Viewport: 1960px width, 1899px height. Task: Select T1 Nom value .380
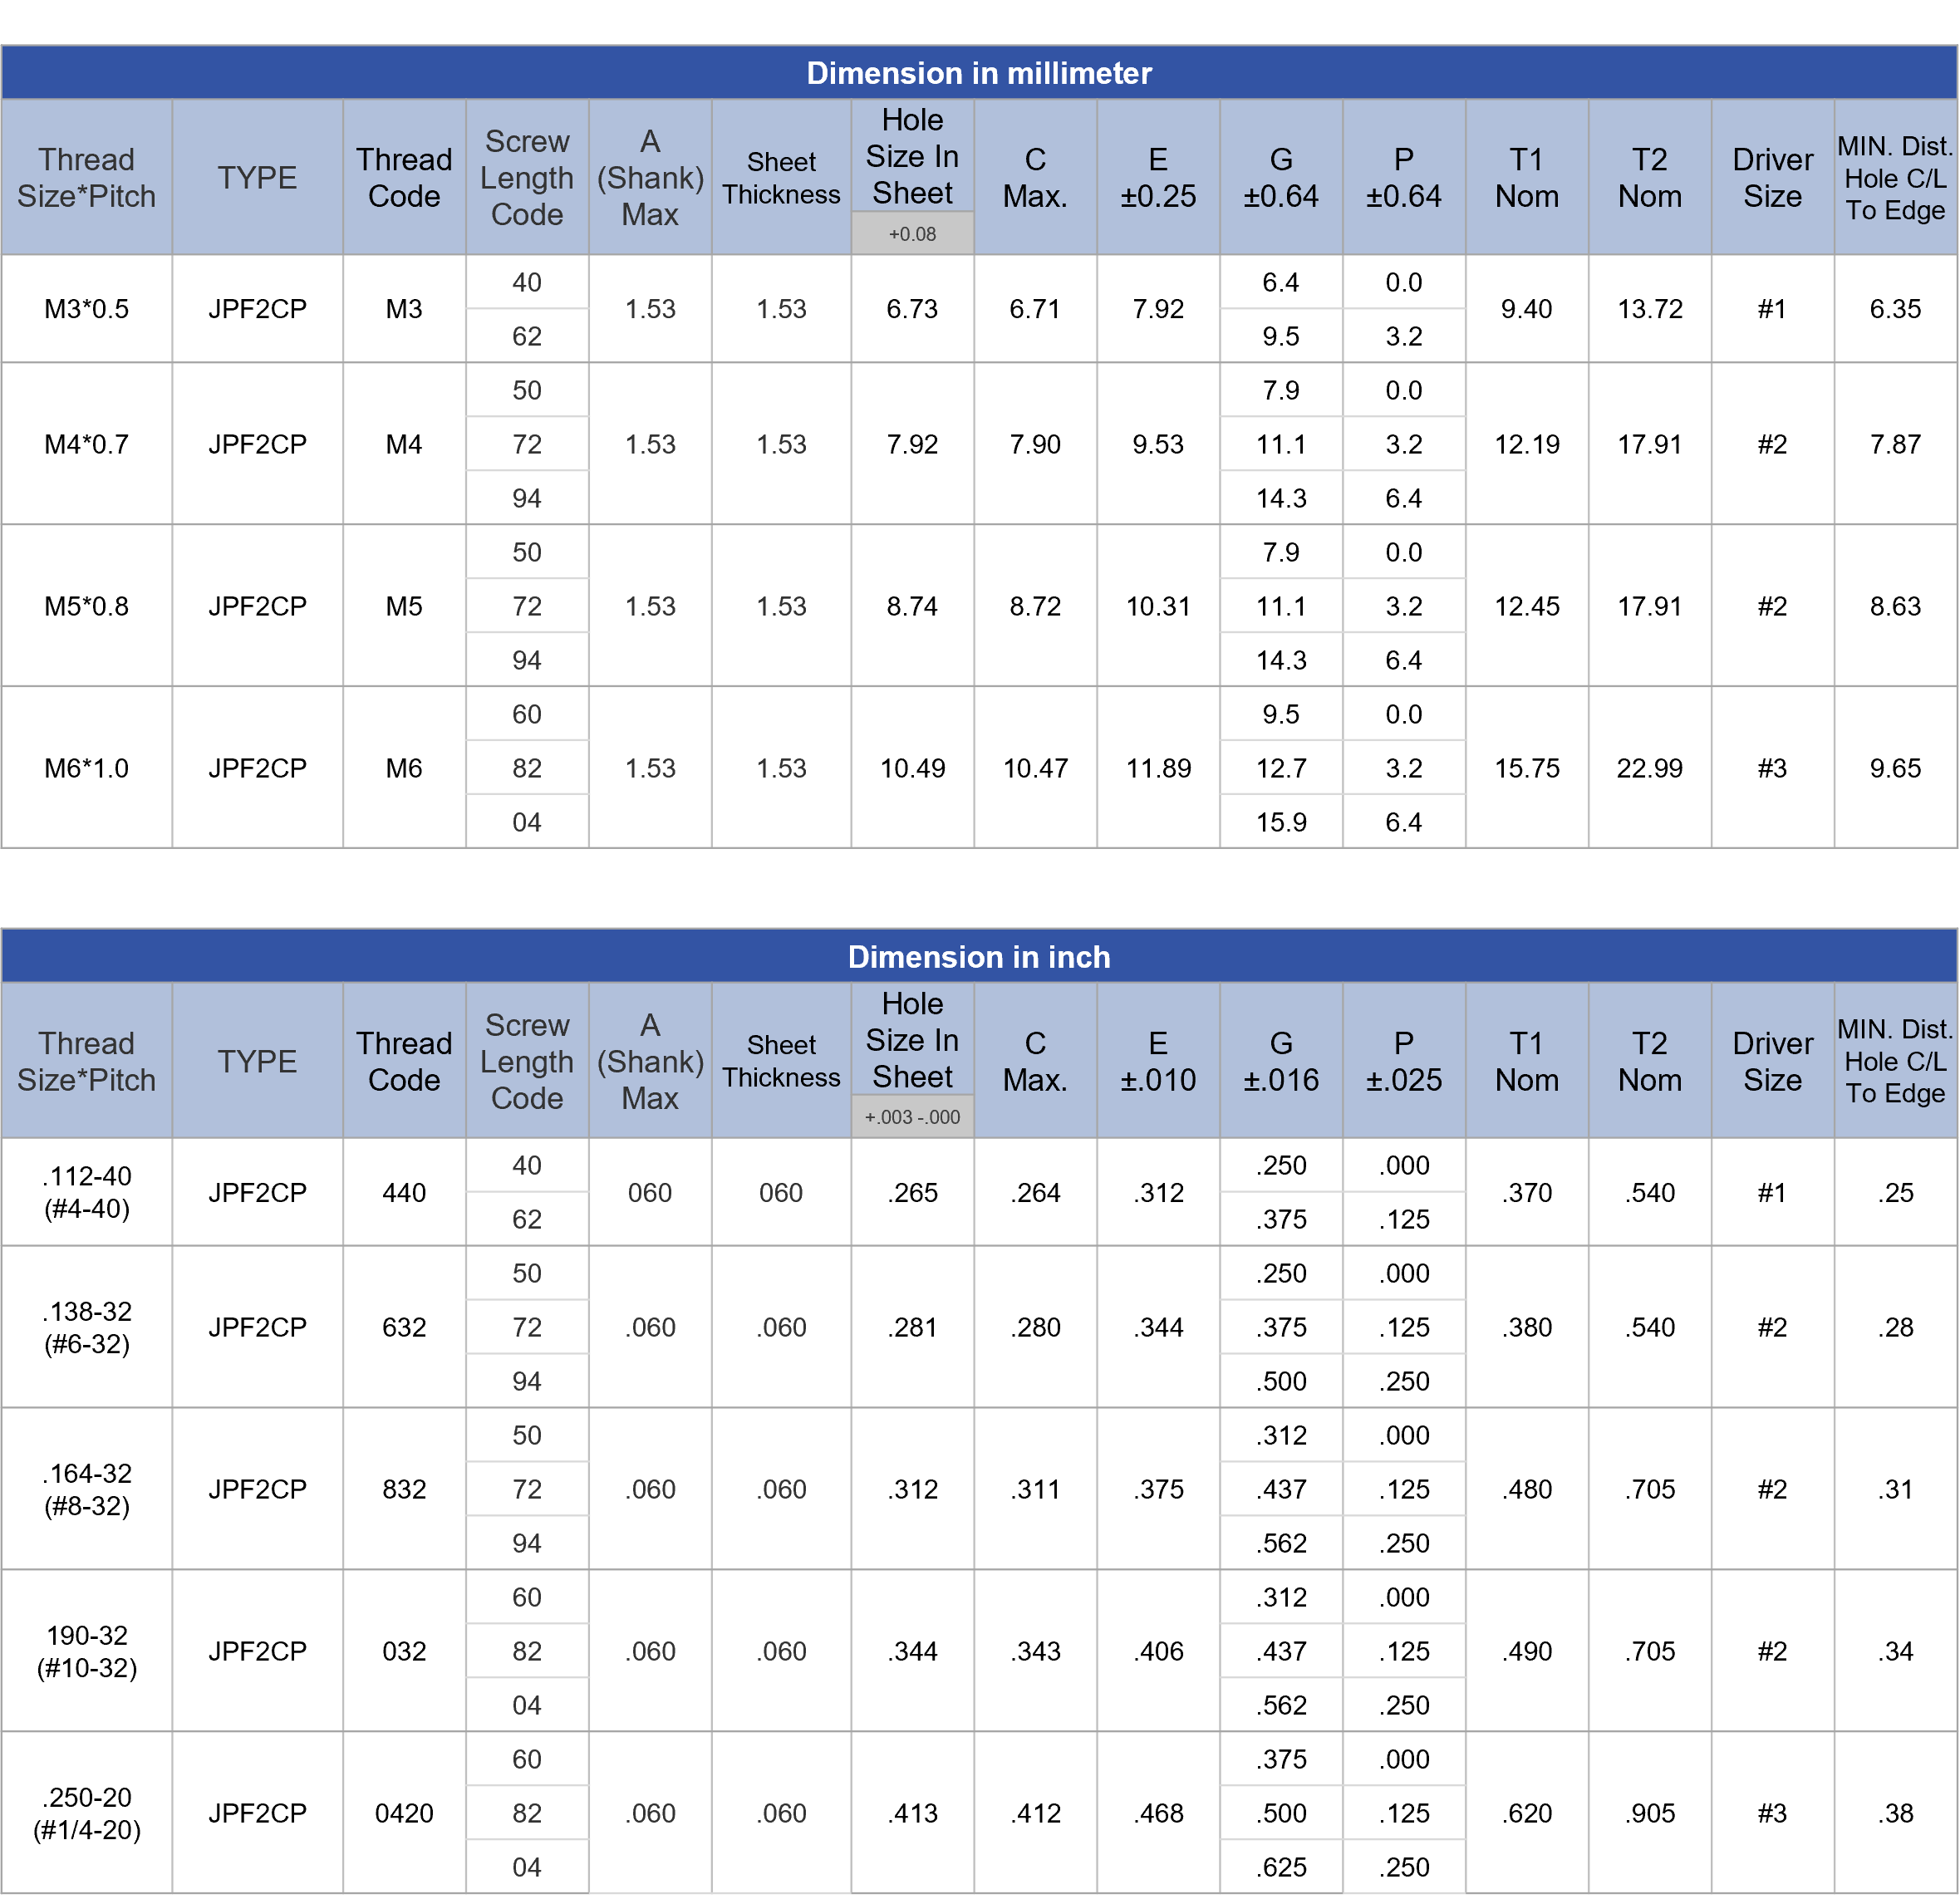pyautogui.click(x=1527, y=1327)
